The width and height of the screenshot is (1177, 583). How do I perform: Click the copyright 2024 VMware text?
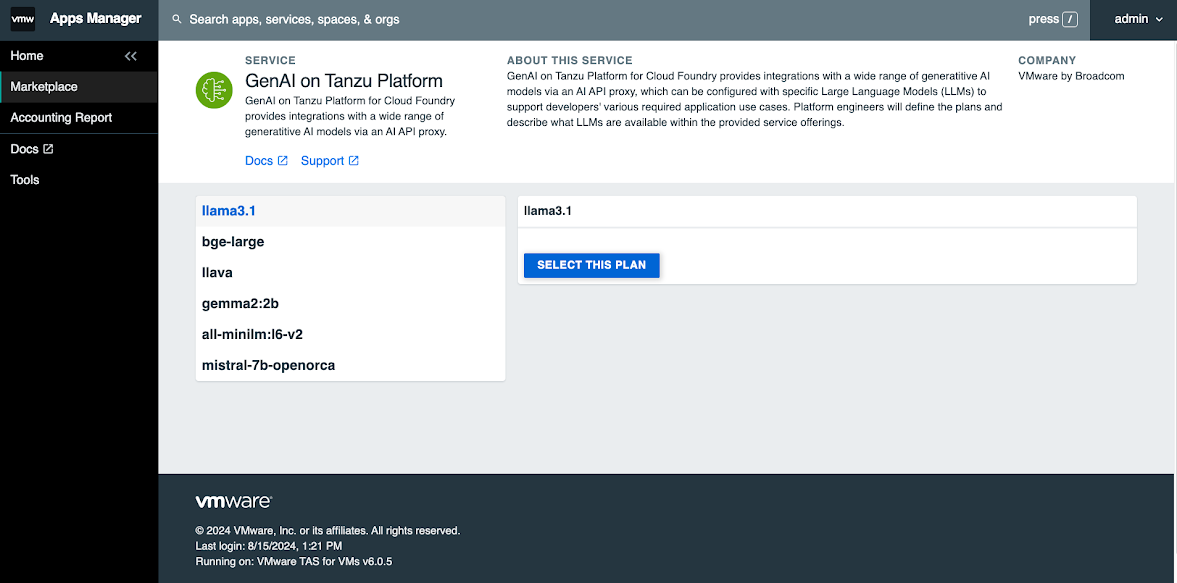click(x=327, y=530)
